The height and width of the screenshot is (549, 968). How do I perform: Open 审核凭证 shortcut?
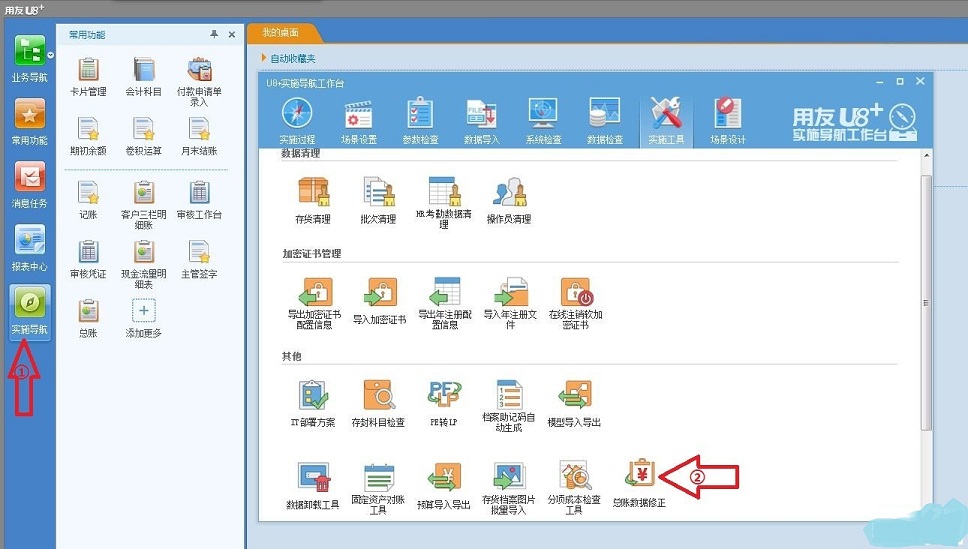(88, 259)
